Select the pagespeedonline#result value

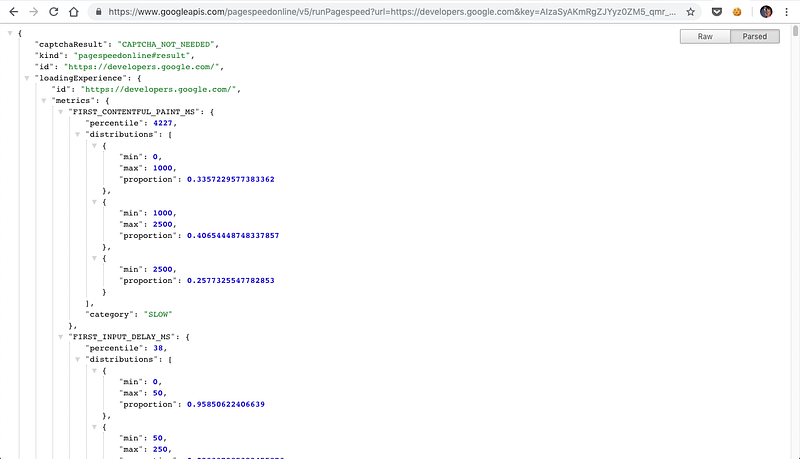(132, 56)
